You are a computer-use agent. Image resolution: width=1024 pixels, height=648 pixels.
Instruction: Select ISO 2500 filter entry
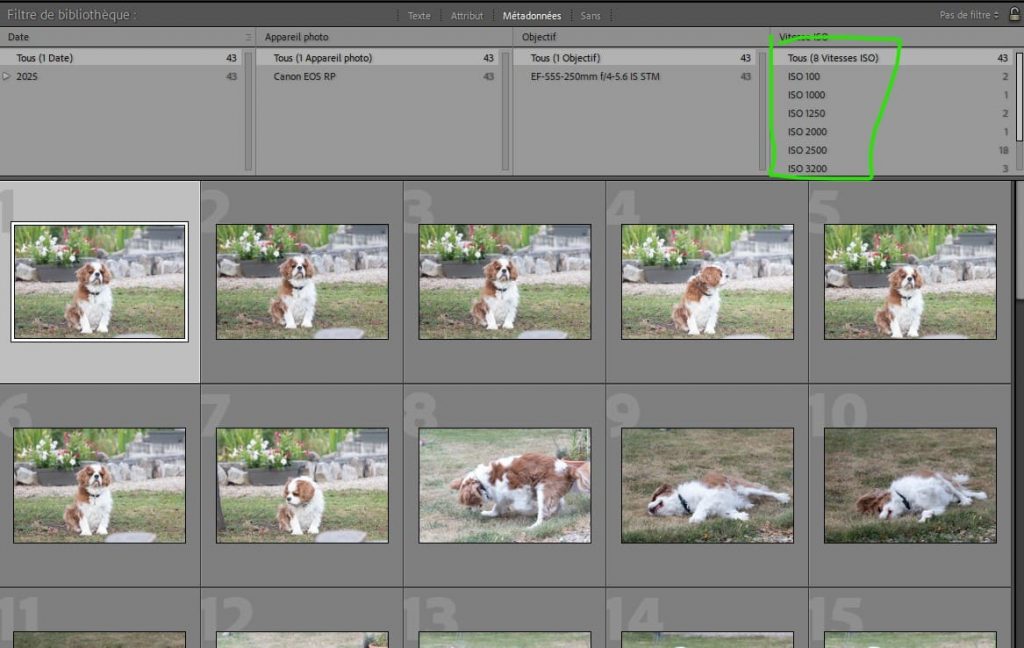pos(806,150)
